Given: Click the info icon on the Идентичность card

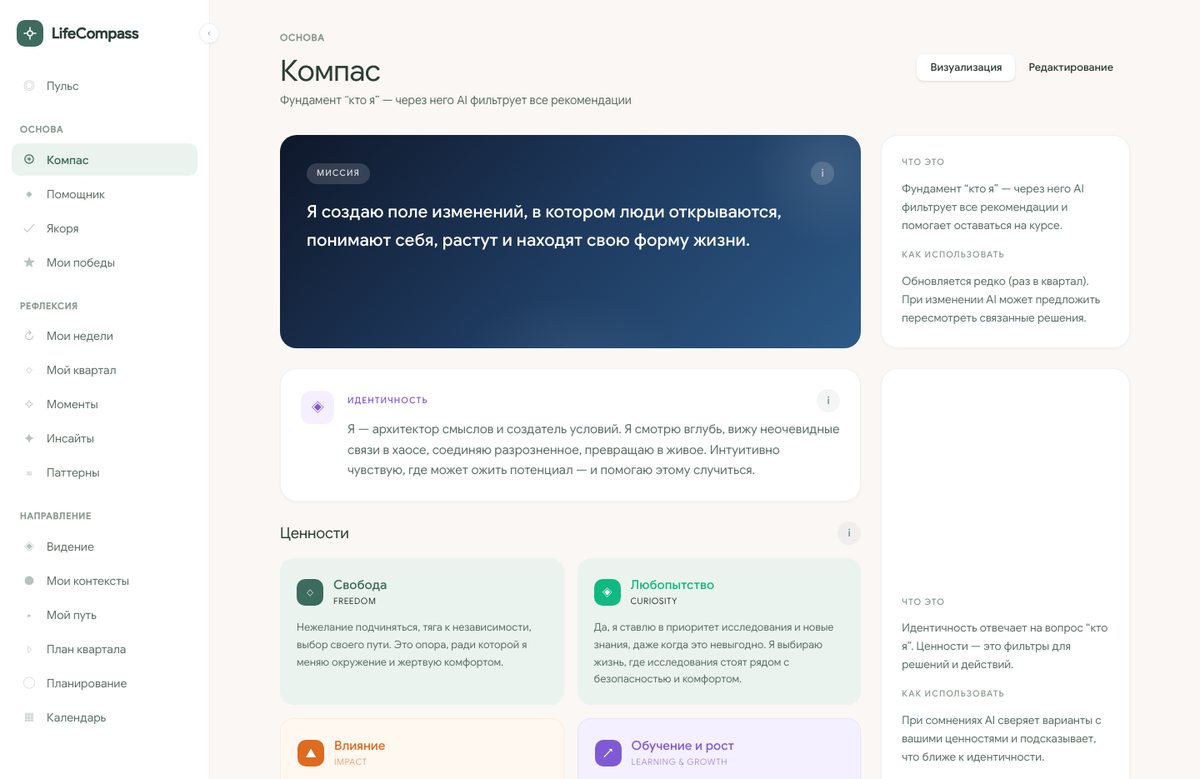Looking at the screenshot, I should point(828,401).
